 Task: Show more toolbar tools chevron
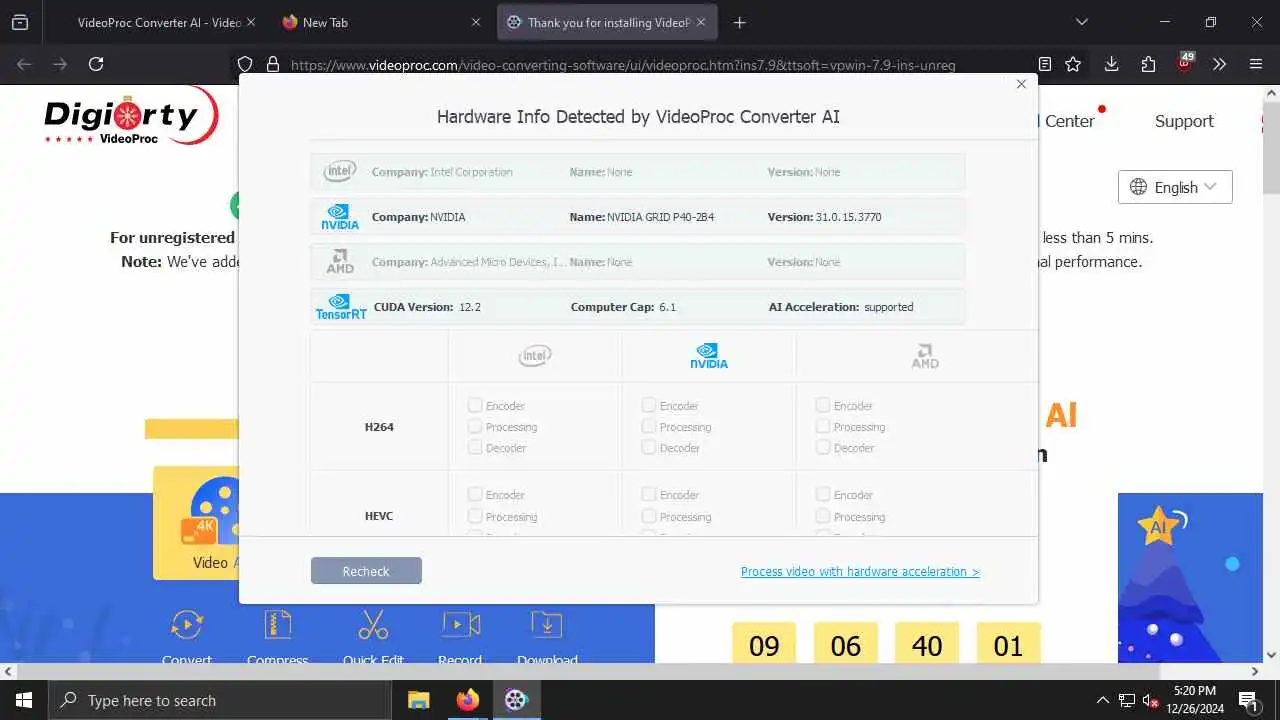(1219, 64)
